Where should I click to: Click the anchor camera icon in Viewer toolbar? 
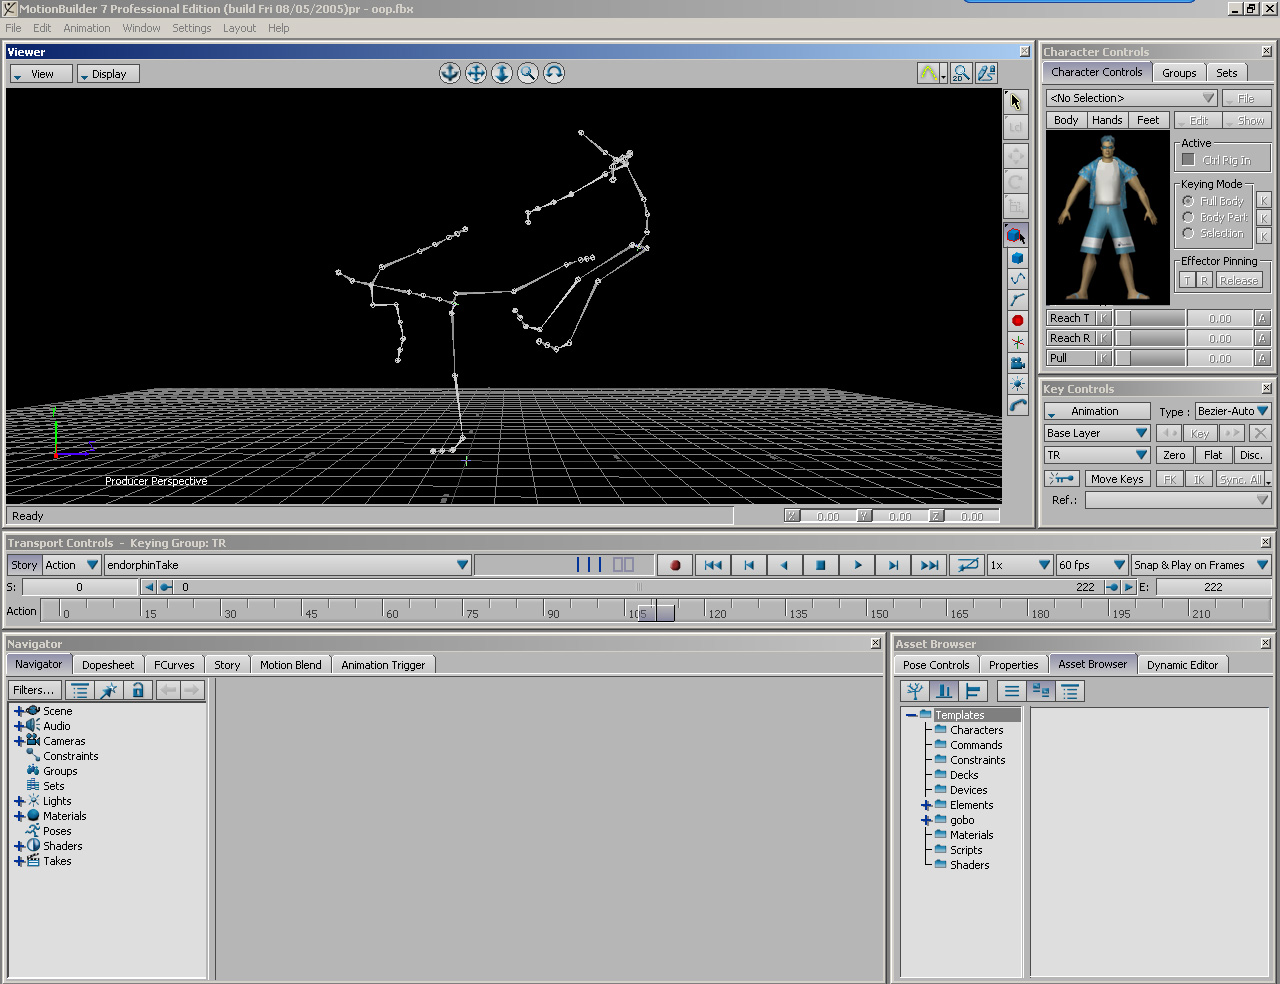coord(450,73)
